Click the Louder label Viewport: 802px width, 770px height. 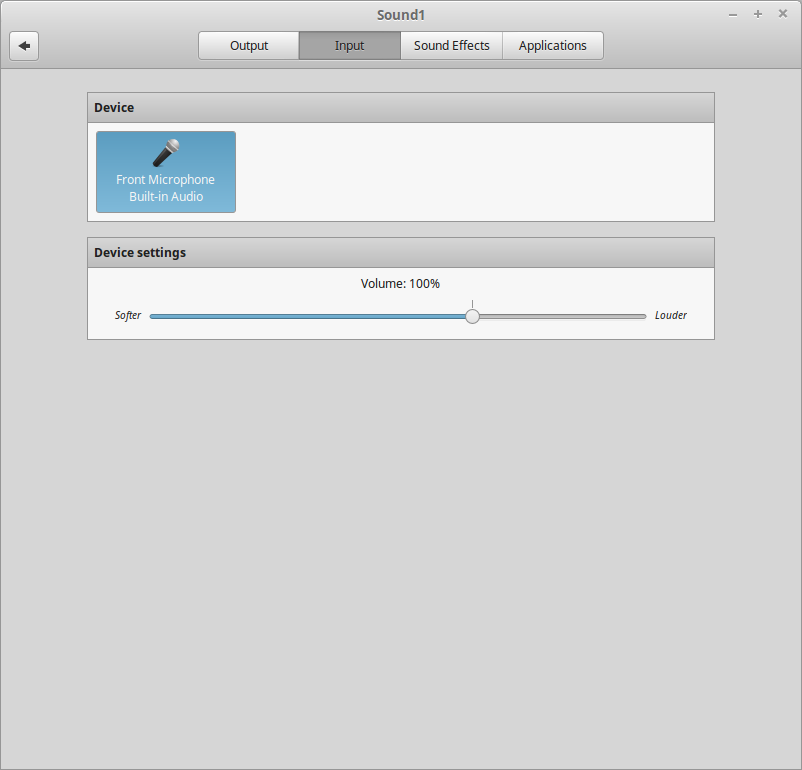click(671, 315)
